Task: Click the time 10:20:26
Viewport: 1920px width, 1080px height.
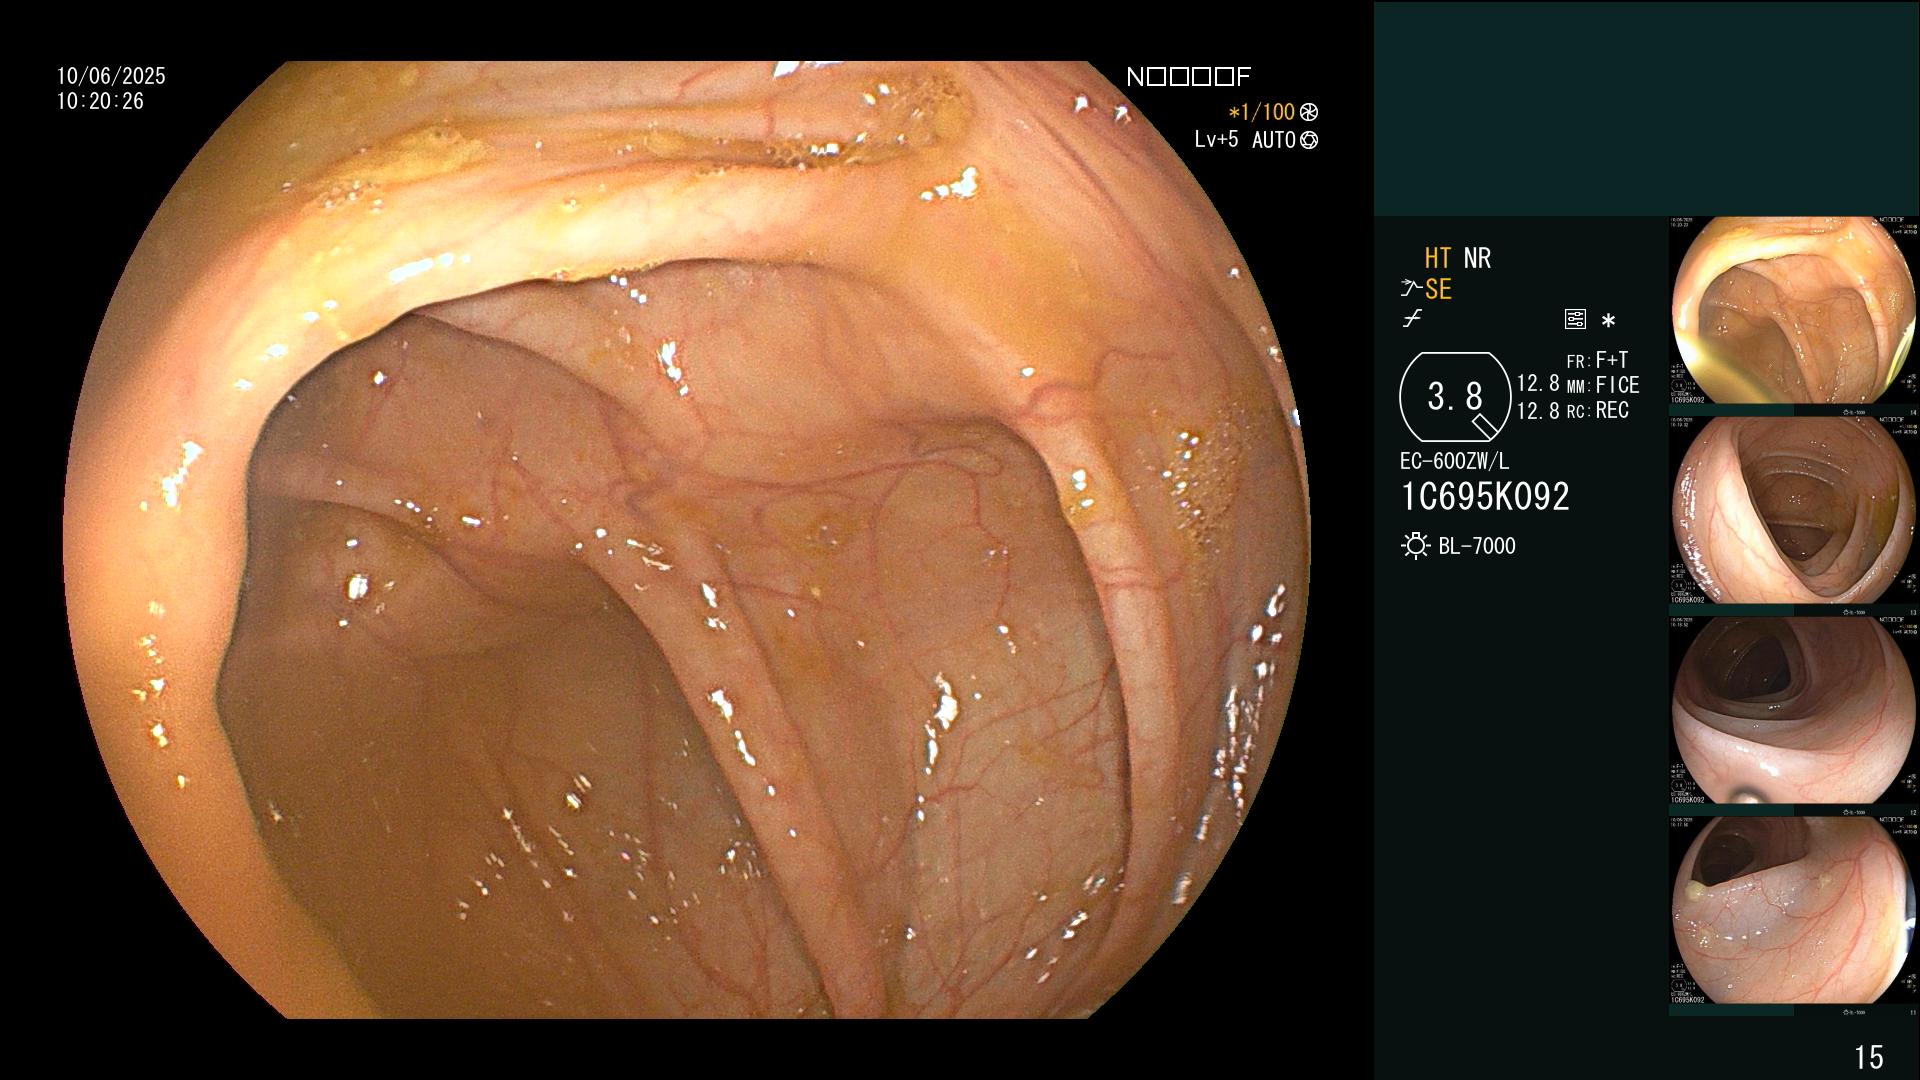Action: click(x=100, y=101)
